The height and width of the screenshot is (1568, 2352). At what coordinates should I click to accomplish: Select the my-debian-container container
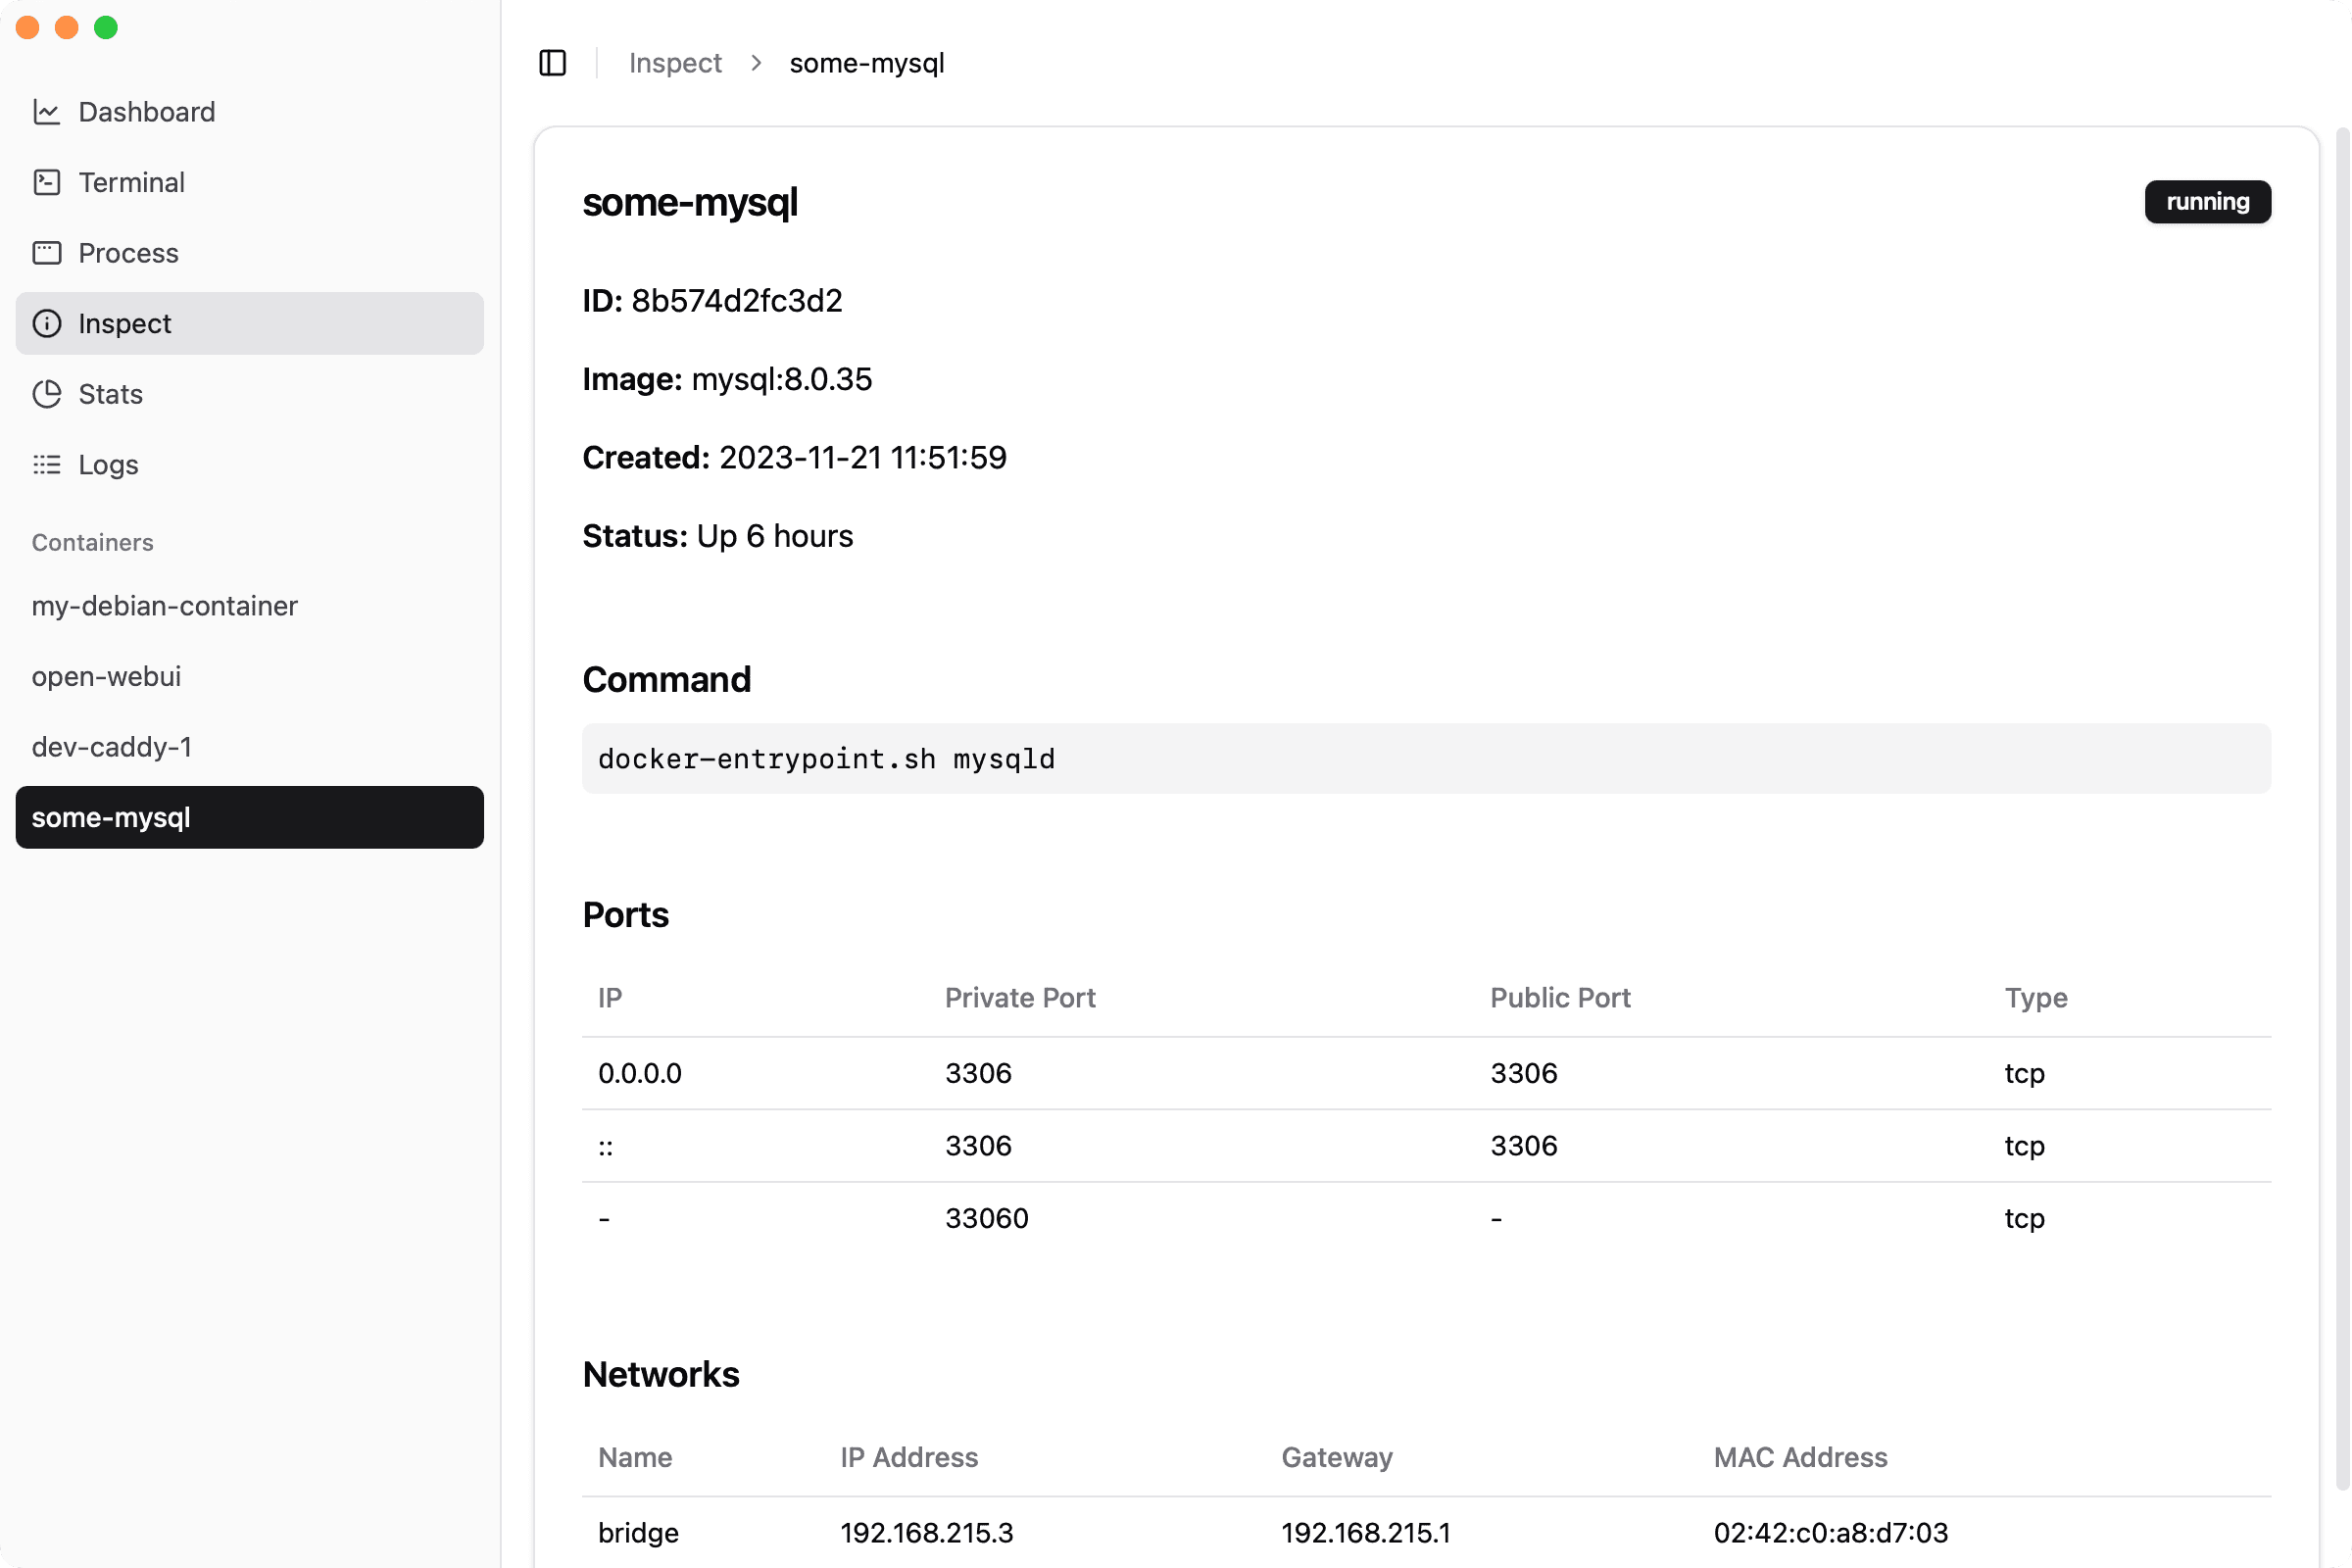tap(250, 606)
